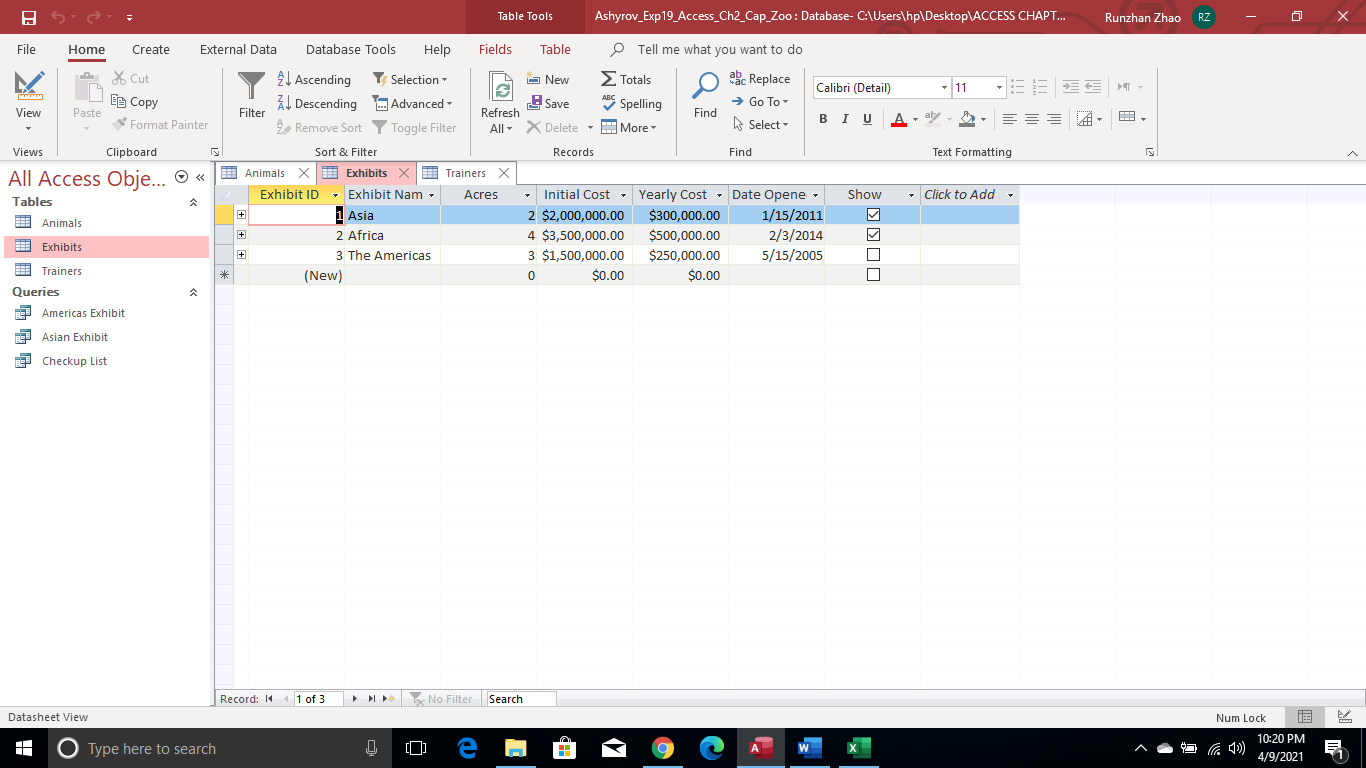Apply Bold formatting
Viewport: 1366px width, 768px height.
pyautogui.click(x=823, y=119)
